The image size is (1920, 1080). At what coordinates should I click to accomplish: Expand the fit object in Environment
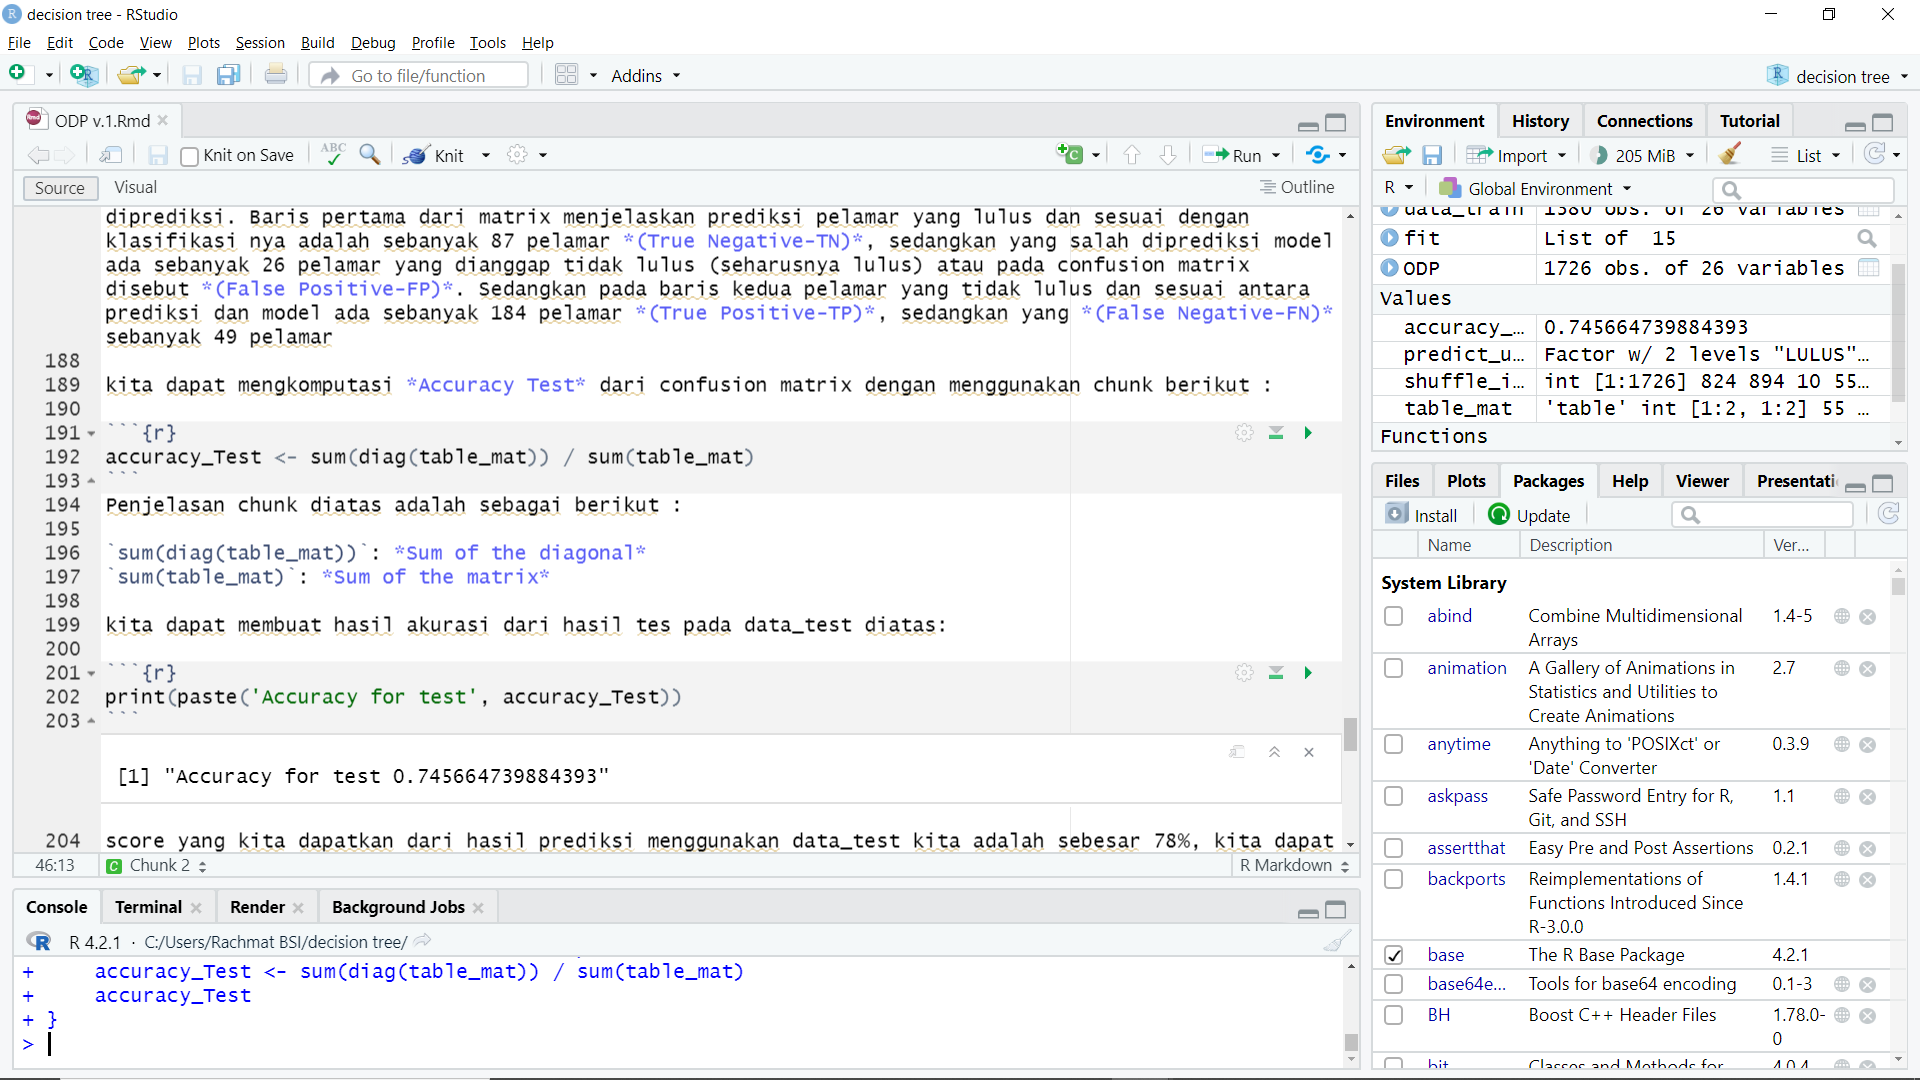click(x=1390, y=238)
